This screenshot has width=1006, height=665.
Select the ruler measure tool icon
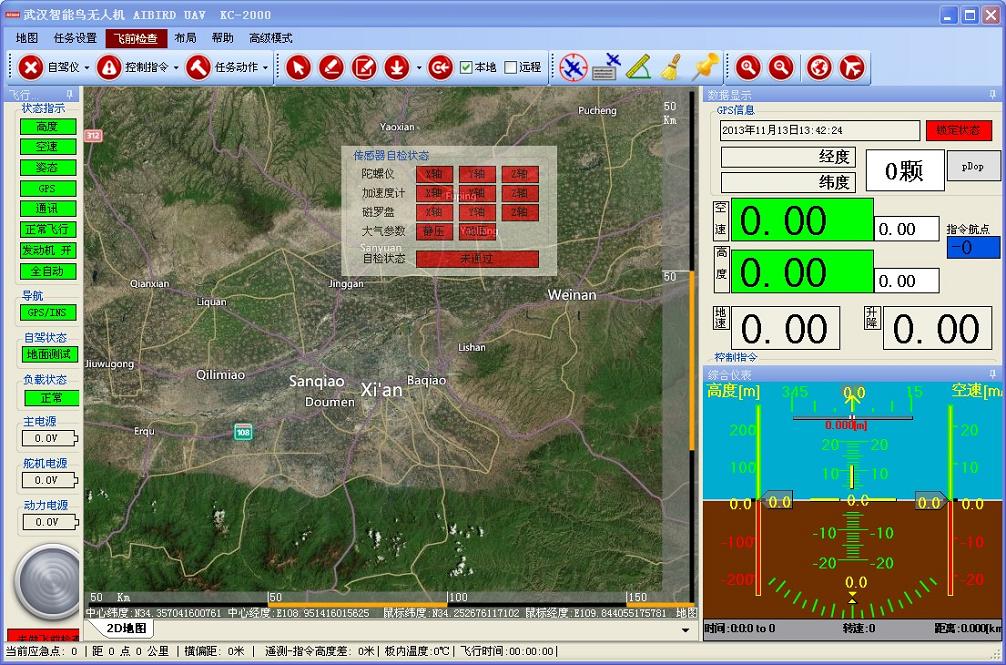[x=639, y=67]
